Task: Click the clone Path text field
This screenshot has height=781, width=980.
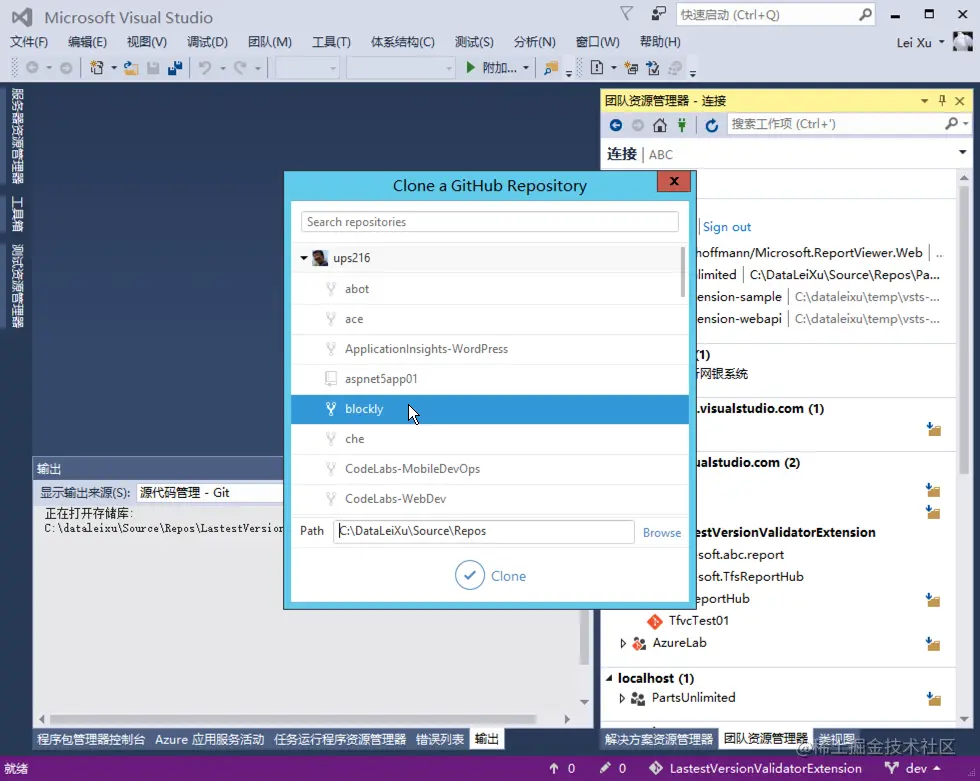Action: click(483, 532)
